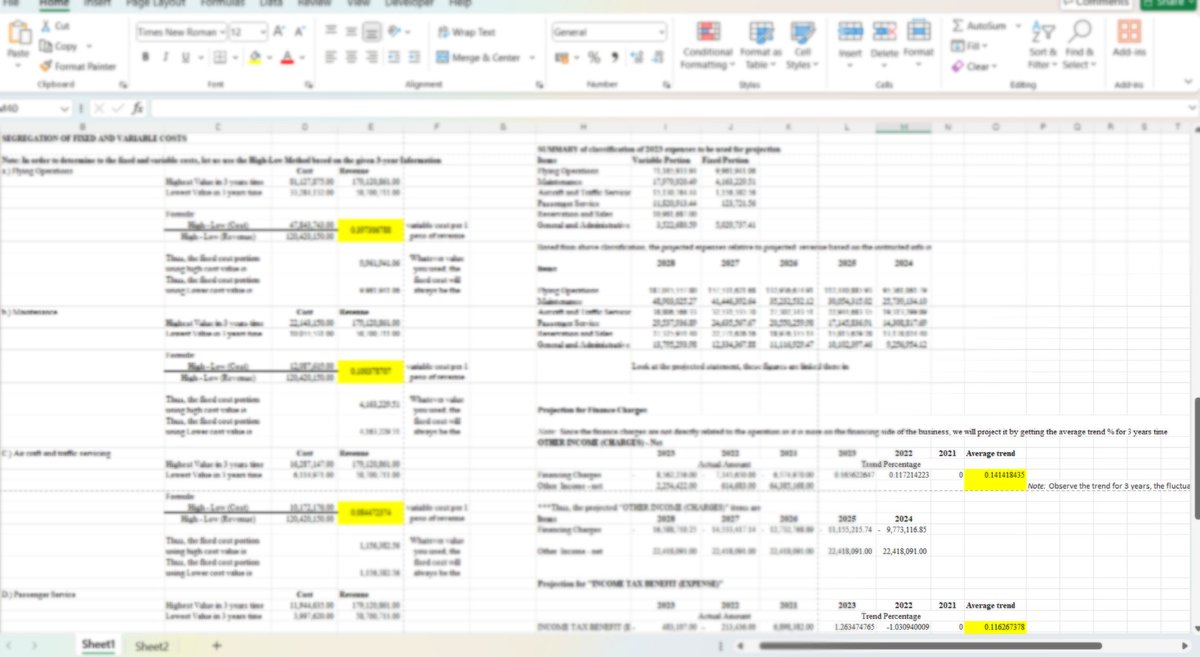This screenshot has height=657, width=1200.
Task: Open the Find & Select dropdown
Action: click(x=1078, y=44)
